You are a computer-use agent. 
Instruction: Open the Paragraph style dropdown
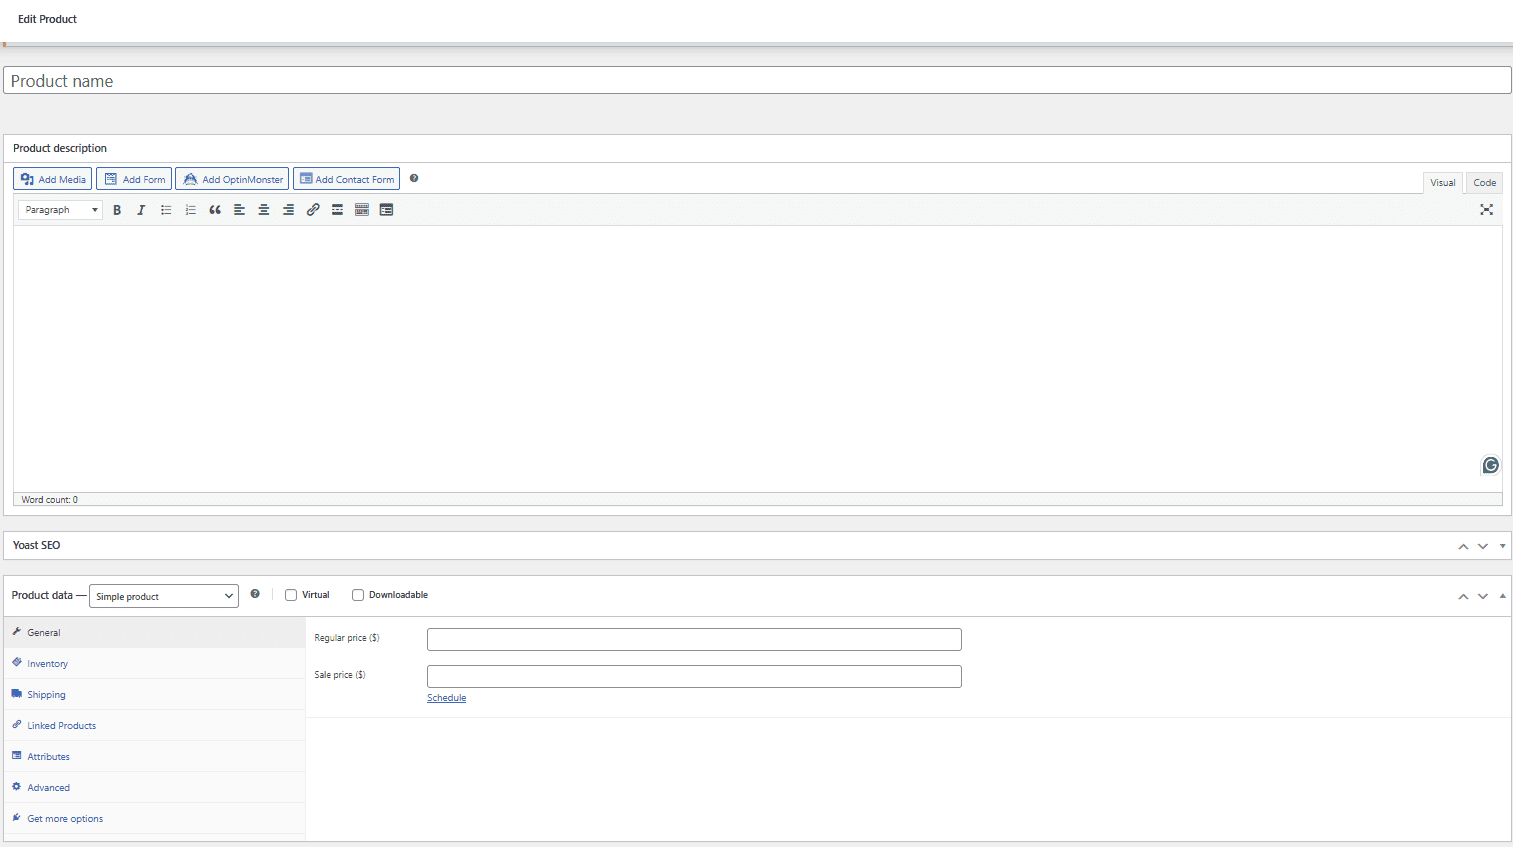coord(59,209)
